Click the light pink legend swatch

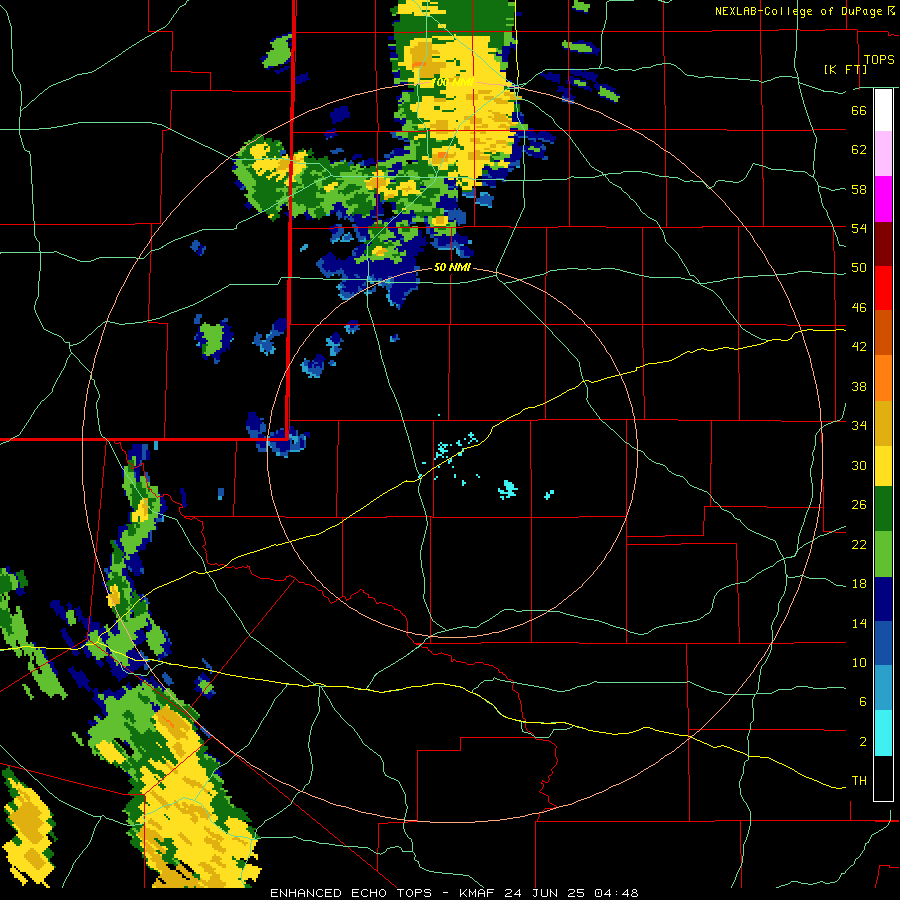883,153
